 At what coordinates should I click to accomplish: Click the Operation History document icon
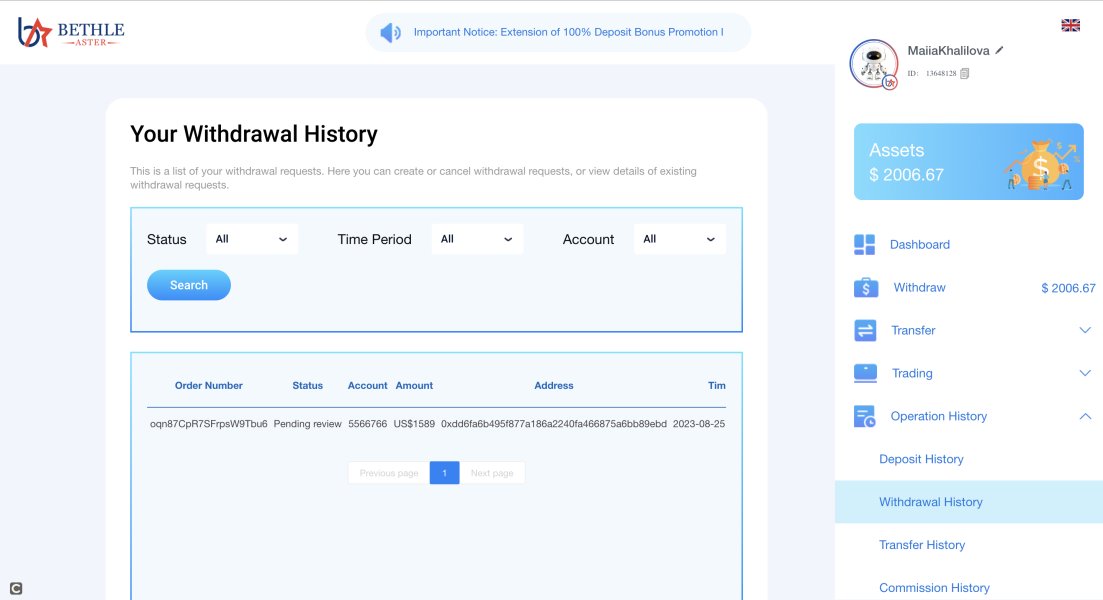pyautogui.click(x=865, y=416)
